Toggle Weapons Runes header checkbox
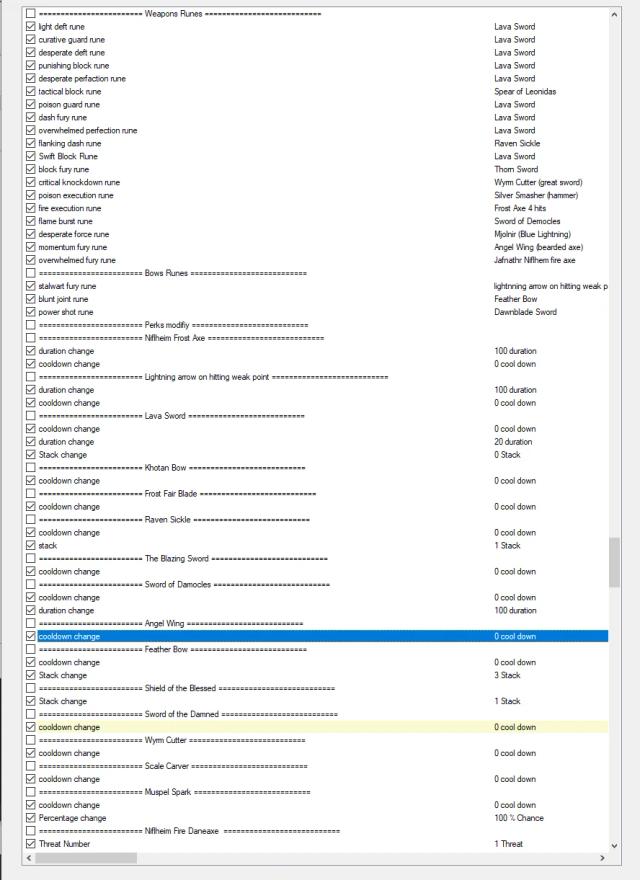Image resolution: width=640 pixels, height=880 pixels. click(x=31, y=13)
